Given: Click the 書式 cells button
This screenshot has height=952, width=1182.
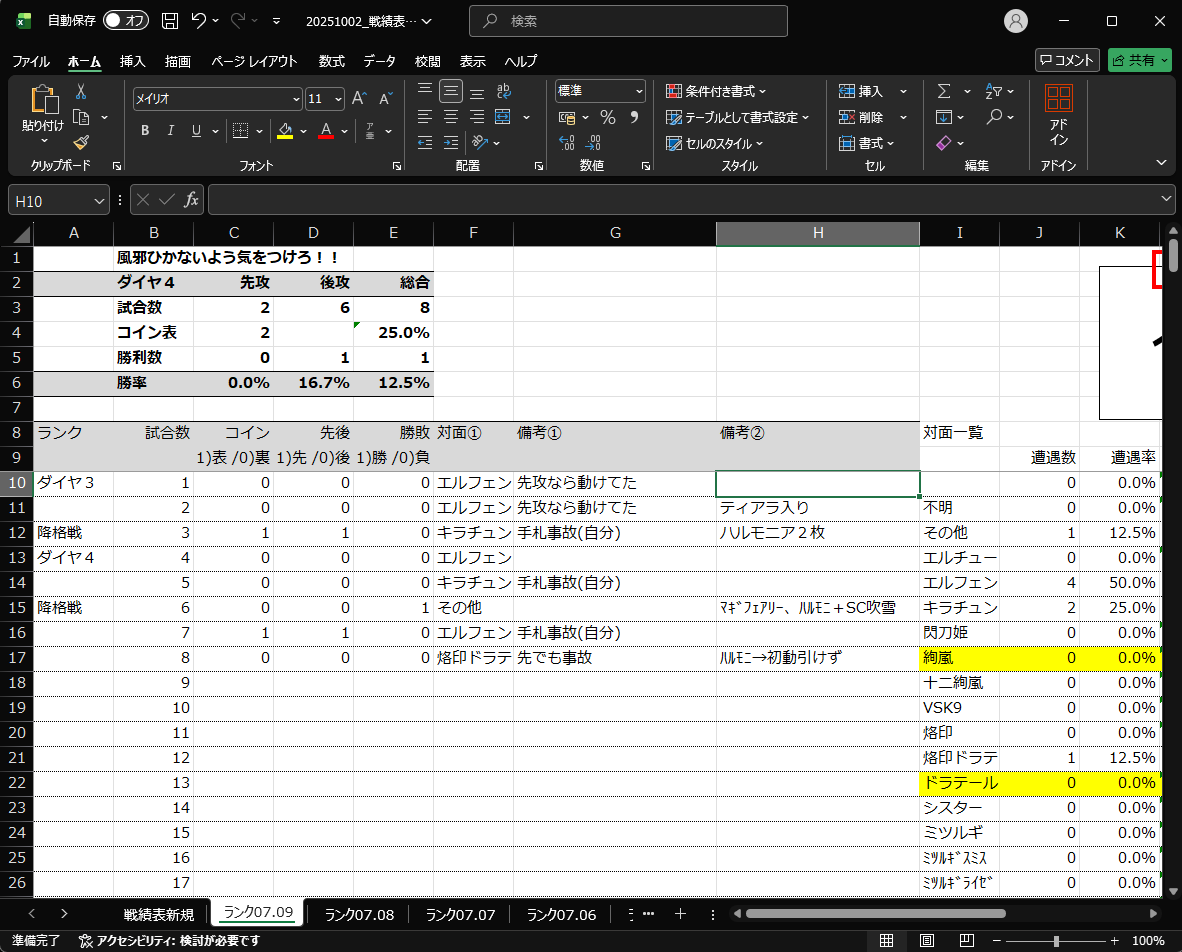Looking at the screenshot, I should (x=867, y=142).
